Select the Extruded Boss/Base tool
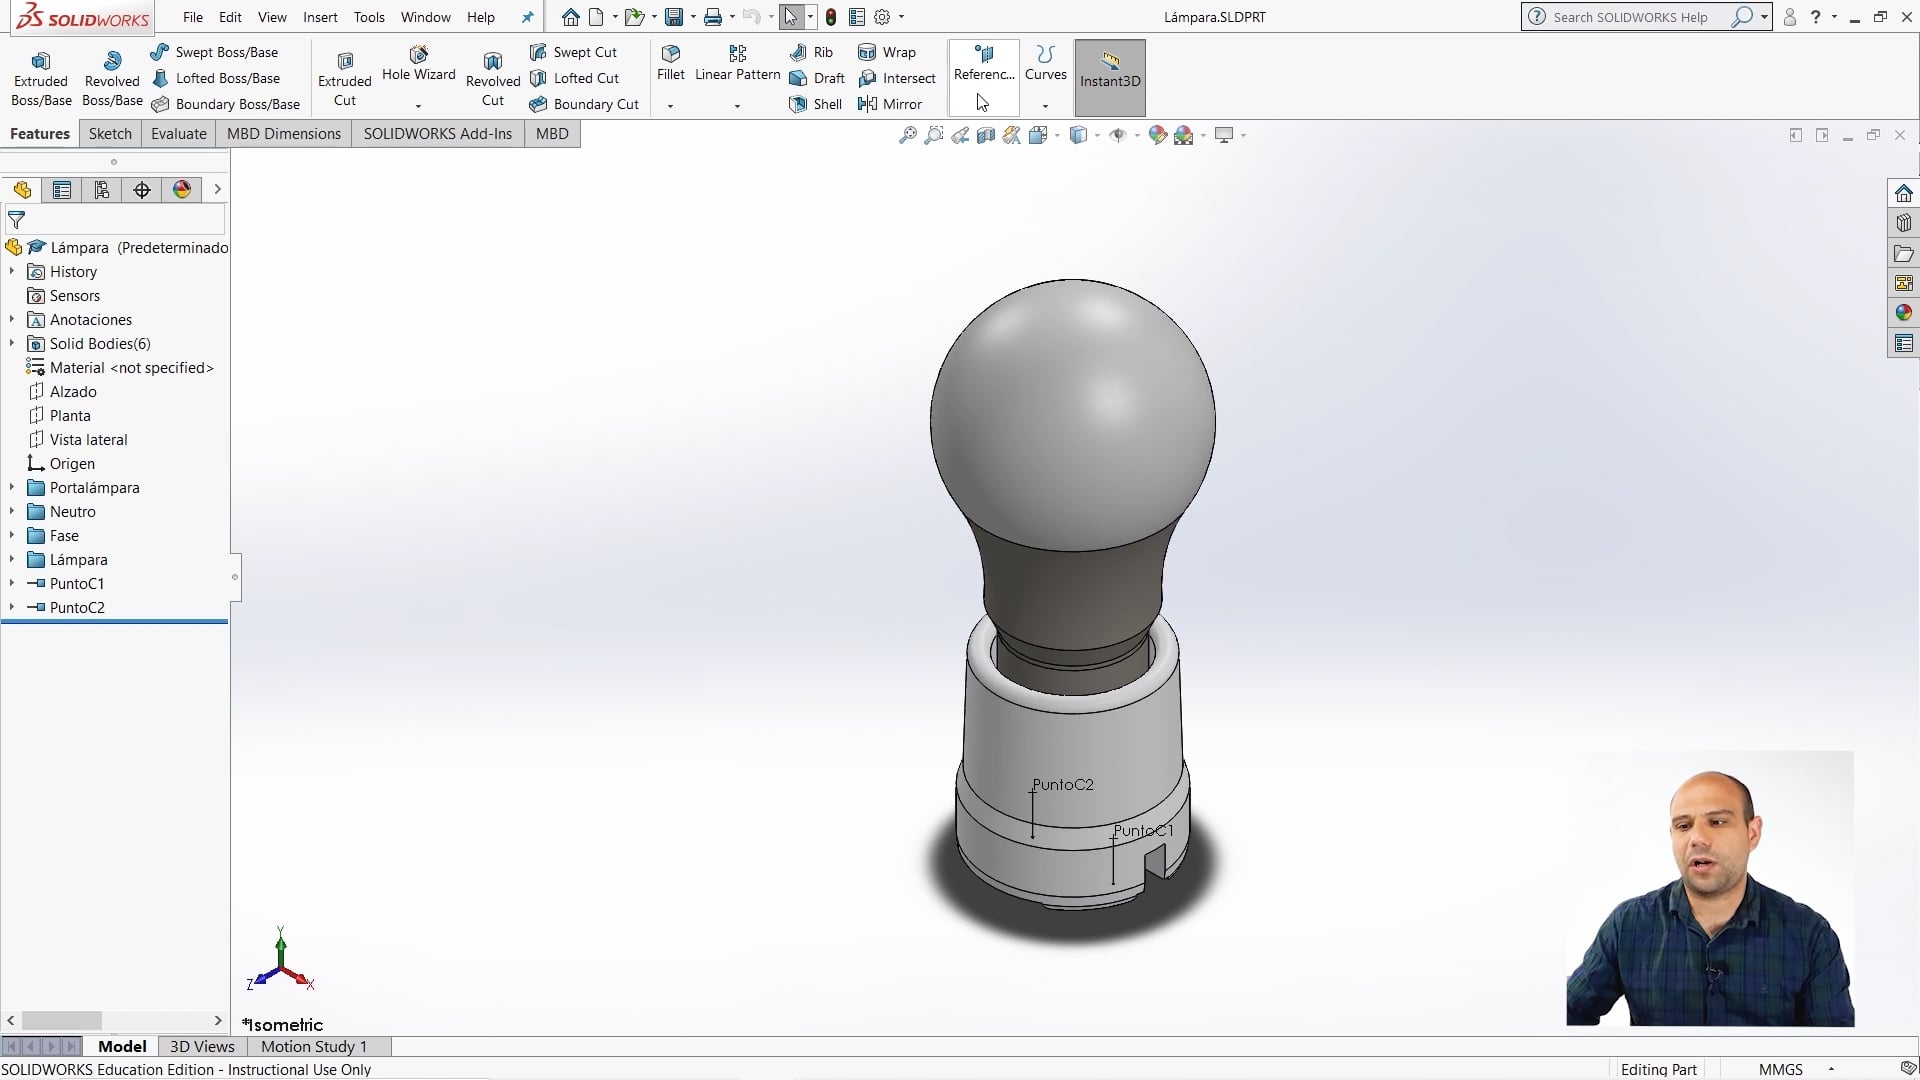Image resolution: width=1920 pixels, height=1080 pixels. (40, 75)
